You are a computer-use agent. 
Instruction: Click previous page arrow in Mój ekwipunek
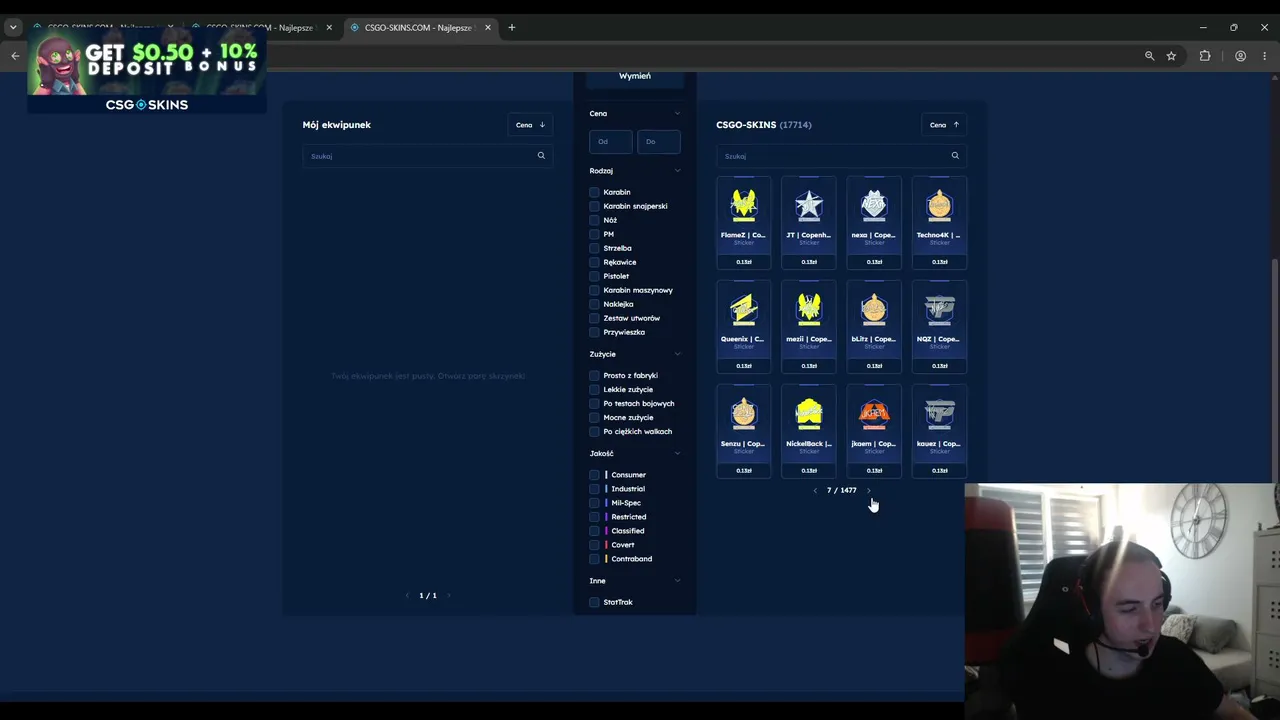tap(407, 596)
